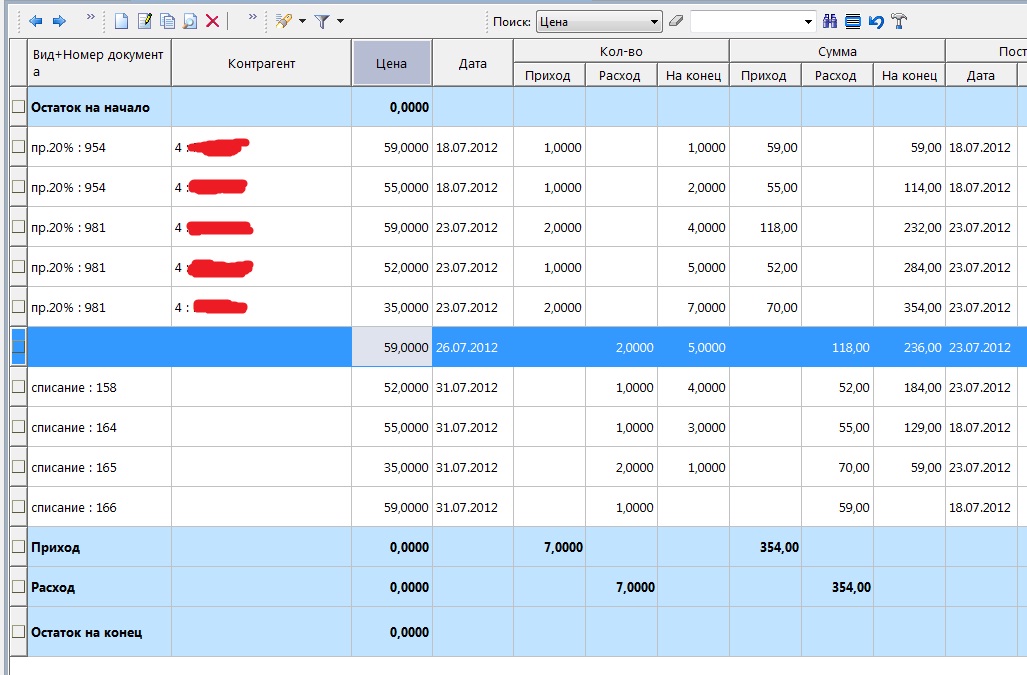Click the filter funnel icon
1027x675 pixels.
(x=322, y=22)
